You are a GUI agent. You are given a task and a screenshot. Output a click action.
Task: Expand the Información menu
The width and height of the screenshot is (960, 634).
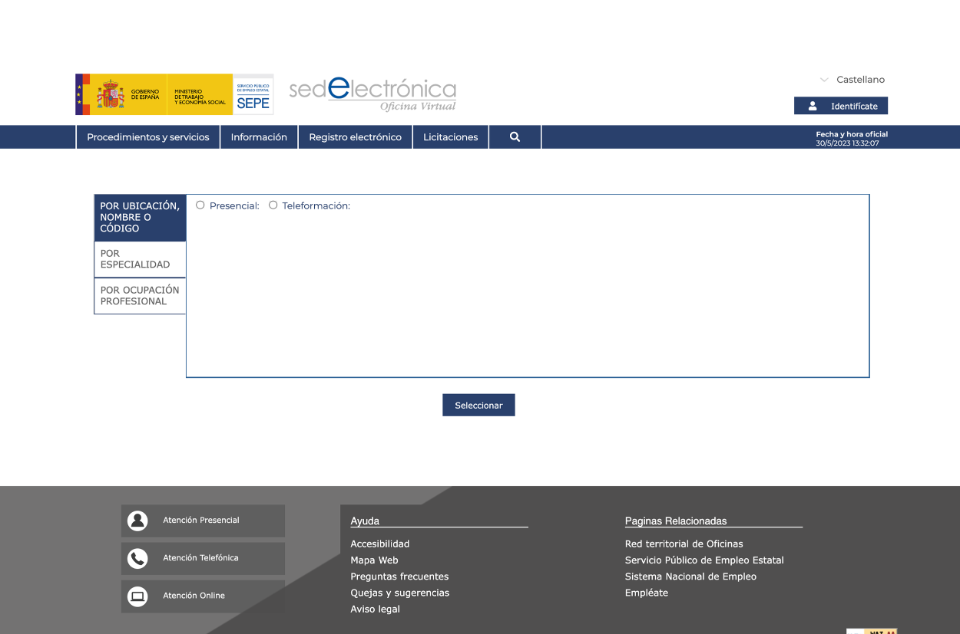point(259,137)
